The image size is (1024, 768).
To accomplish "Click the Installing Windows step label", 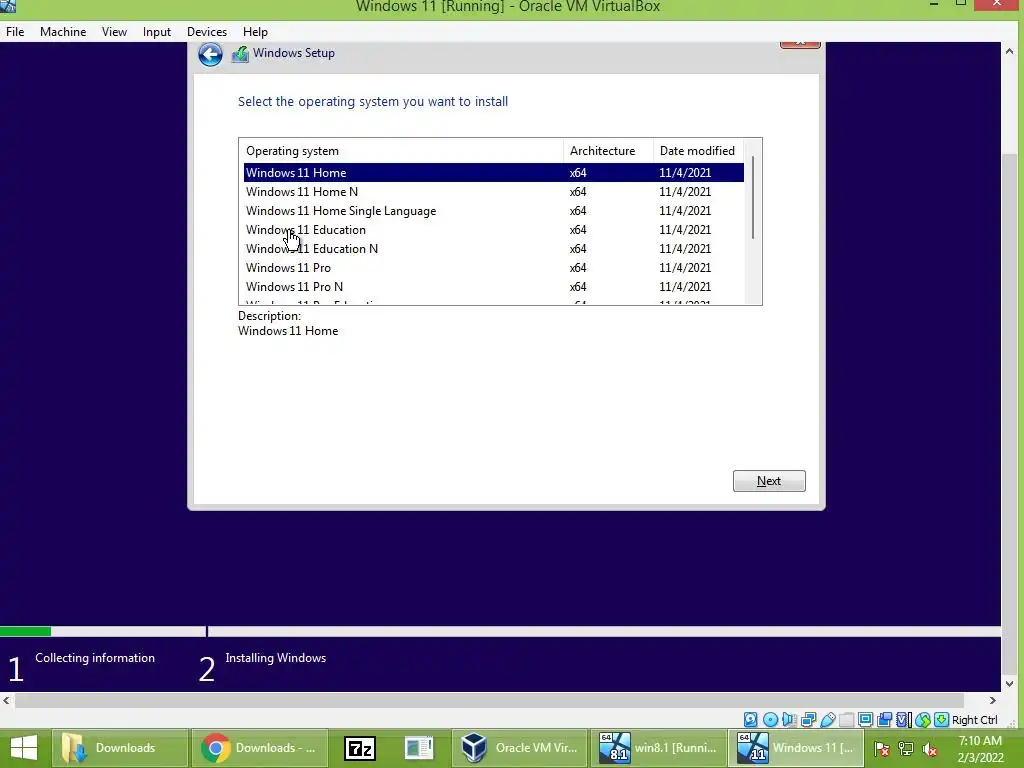I will click(276, 658).
